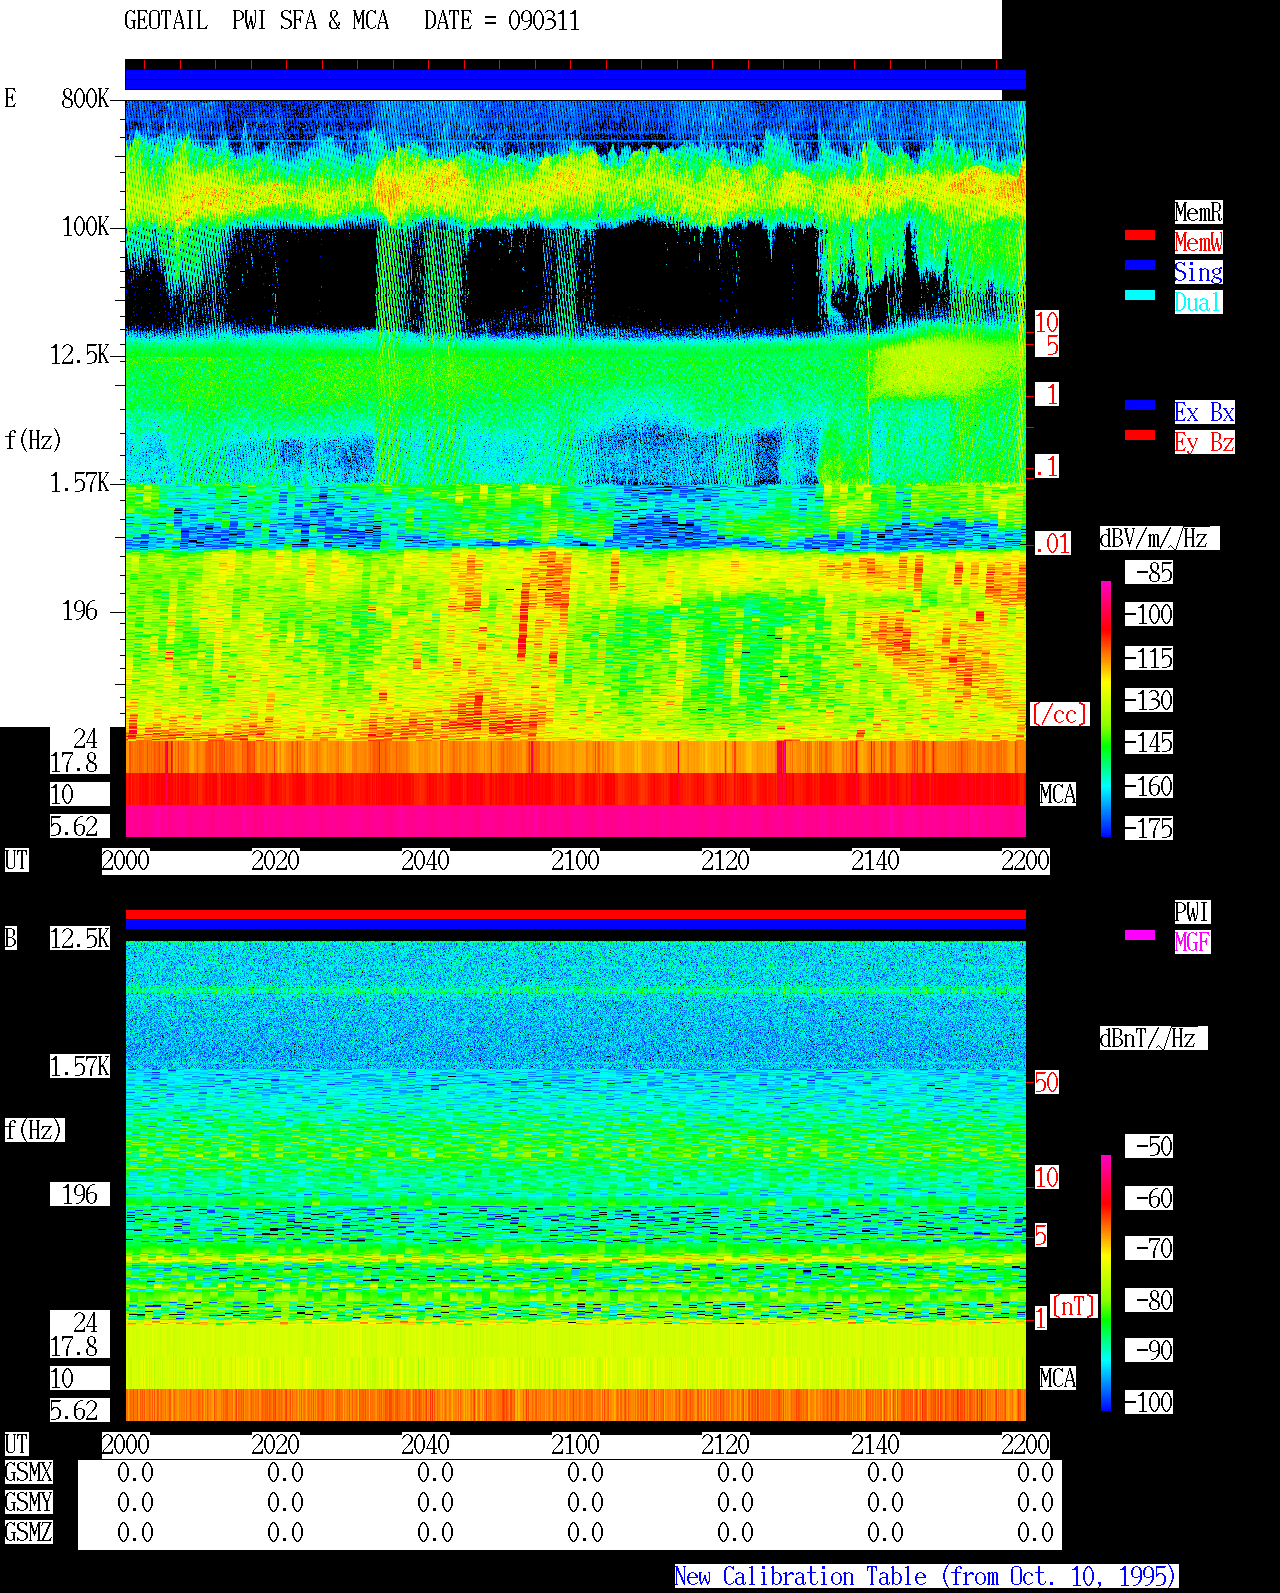Click the magenta 5.62 Hz MCA band in E panel

[x=575, y=822]
